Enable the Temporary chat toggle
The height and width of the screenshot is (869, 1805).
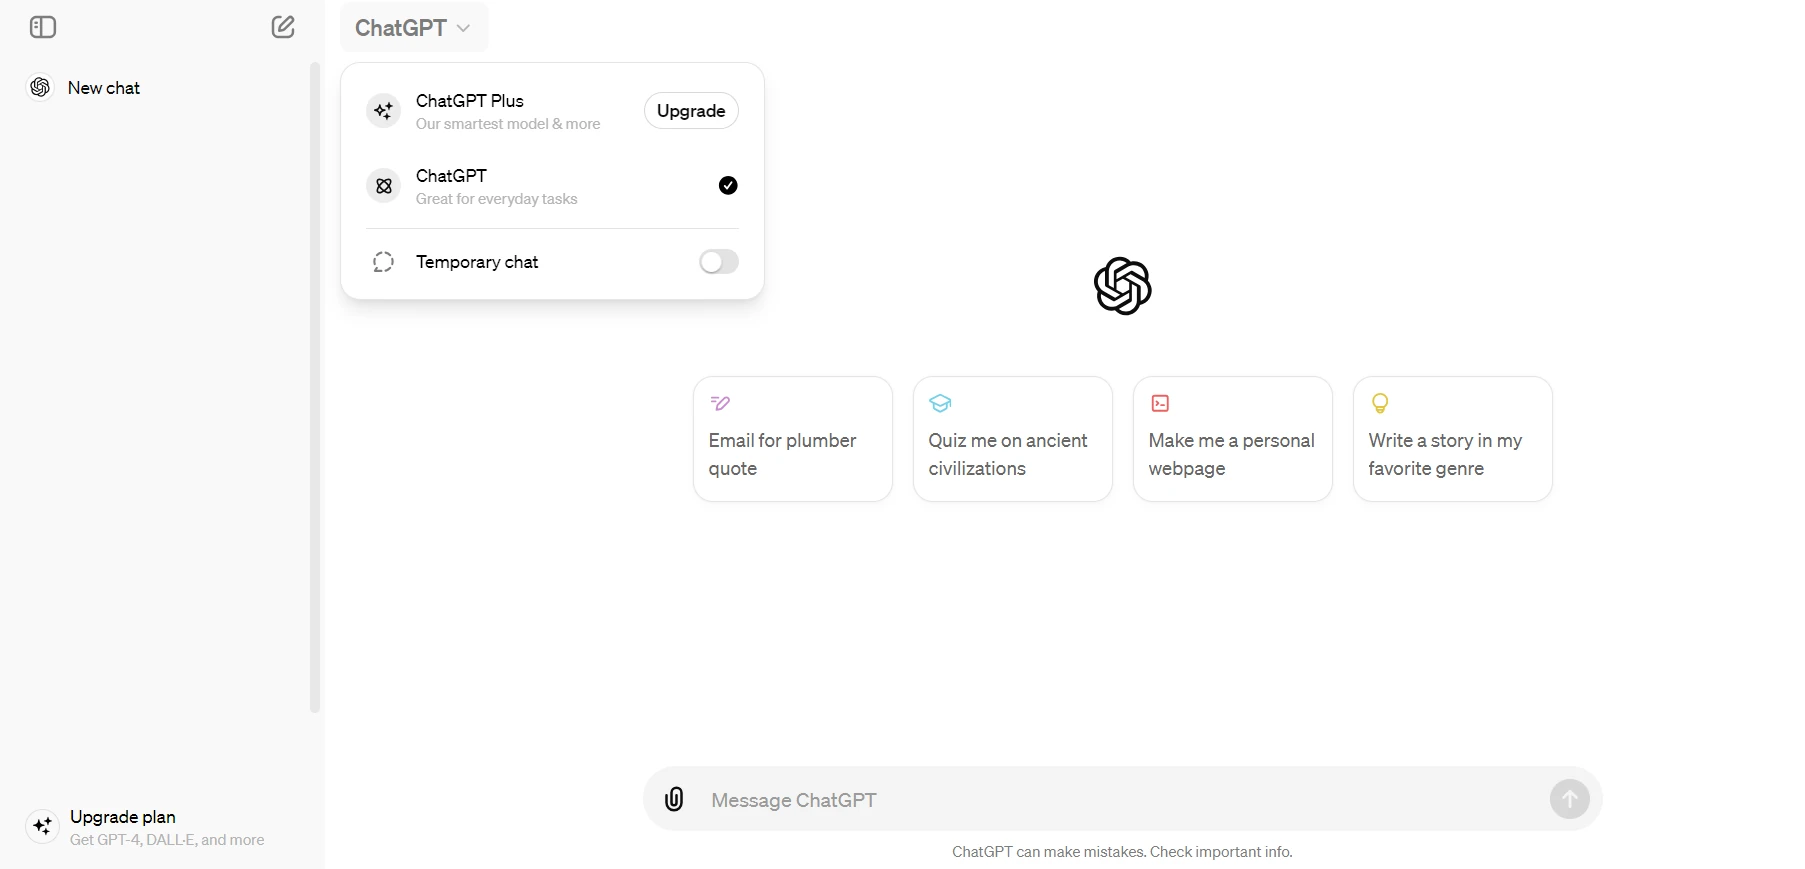tap(718, 262)
